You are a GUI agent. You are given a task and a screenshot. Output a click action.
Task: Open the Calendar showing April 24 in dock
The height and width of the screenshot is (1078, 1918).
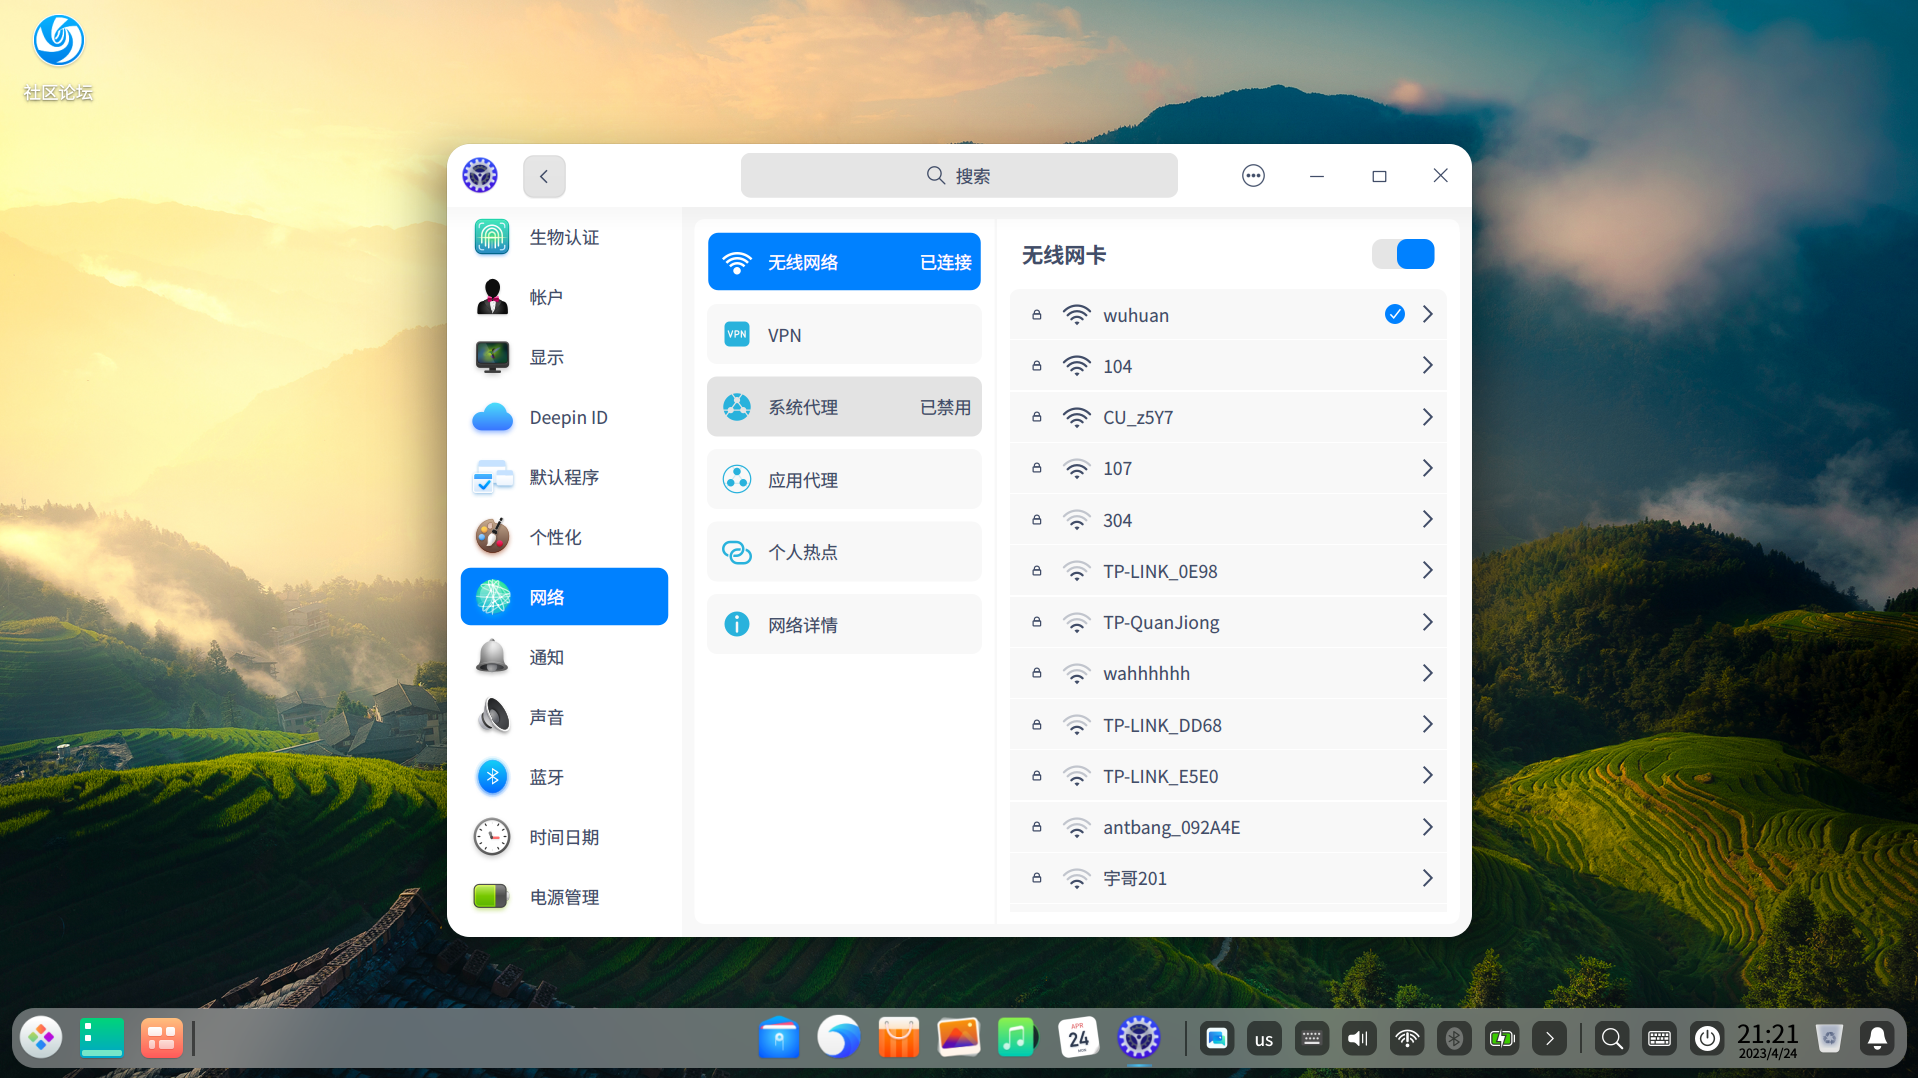[1078, 1037]
